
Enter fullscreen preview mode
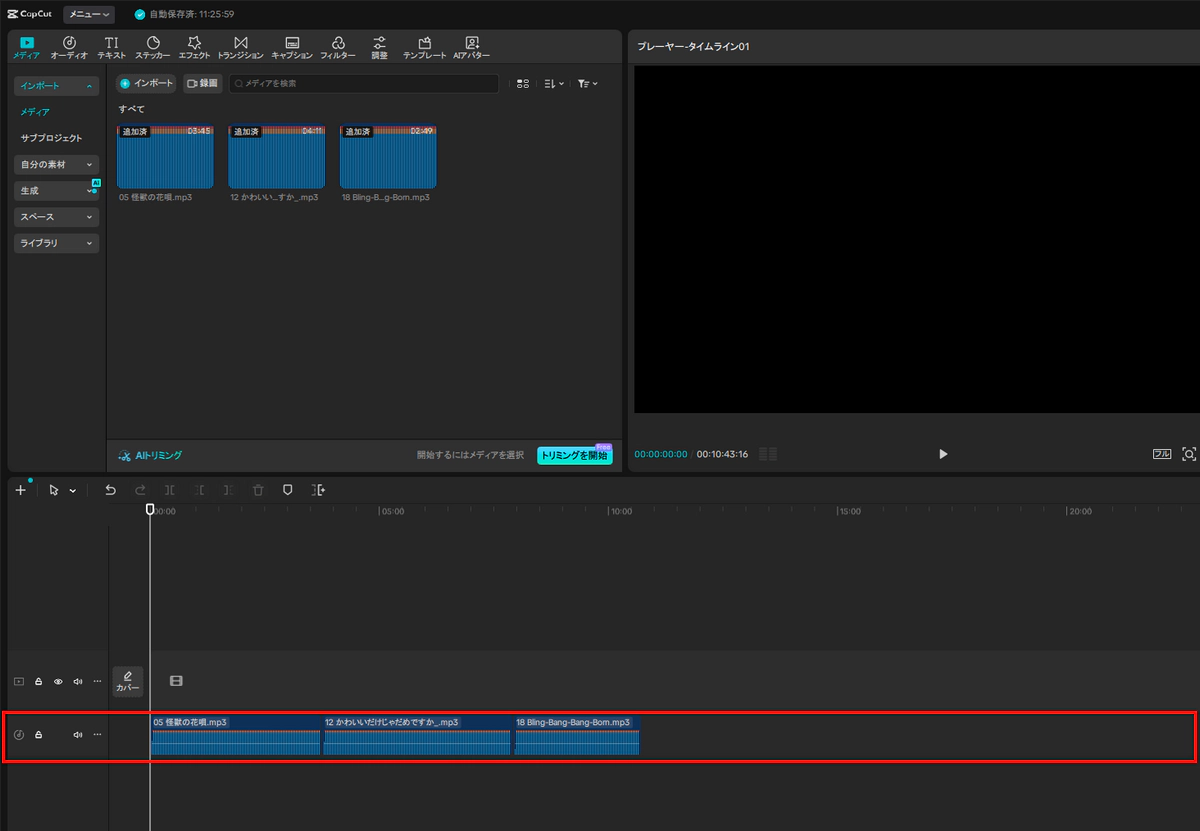(1189, 454)
